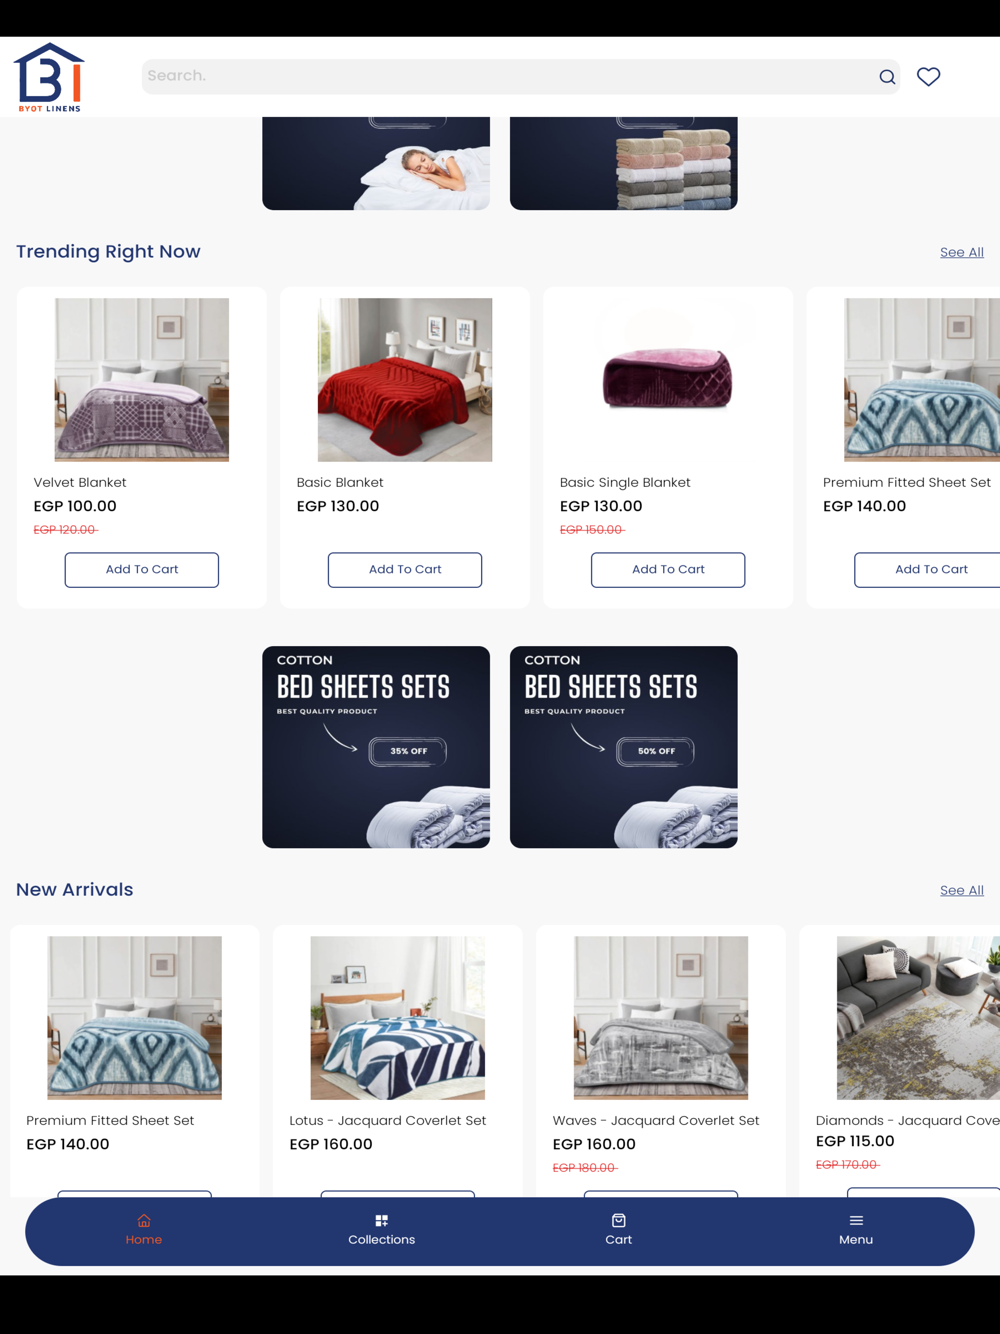Add Velvet Blanket to cart
The height and width of the screenshot is (1334, 1000).
pyautogui.click(x=142, y=570)
